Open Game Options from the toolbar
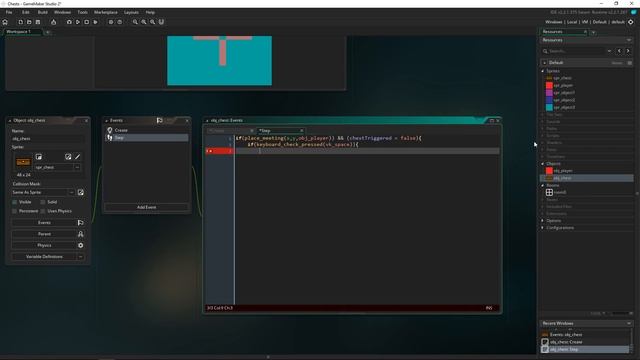Viewport: 640px width, 360px height. (x=111, y=22)
